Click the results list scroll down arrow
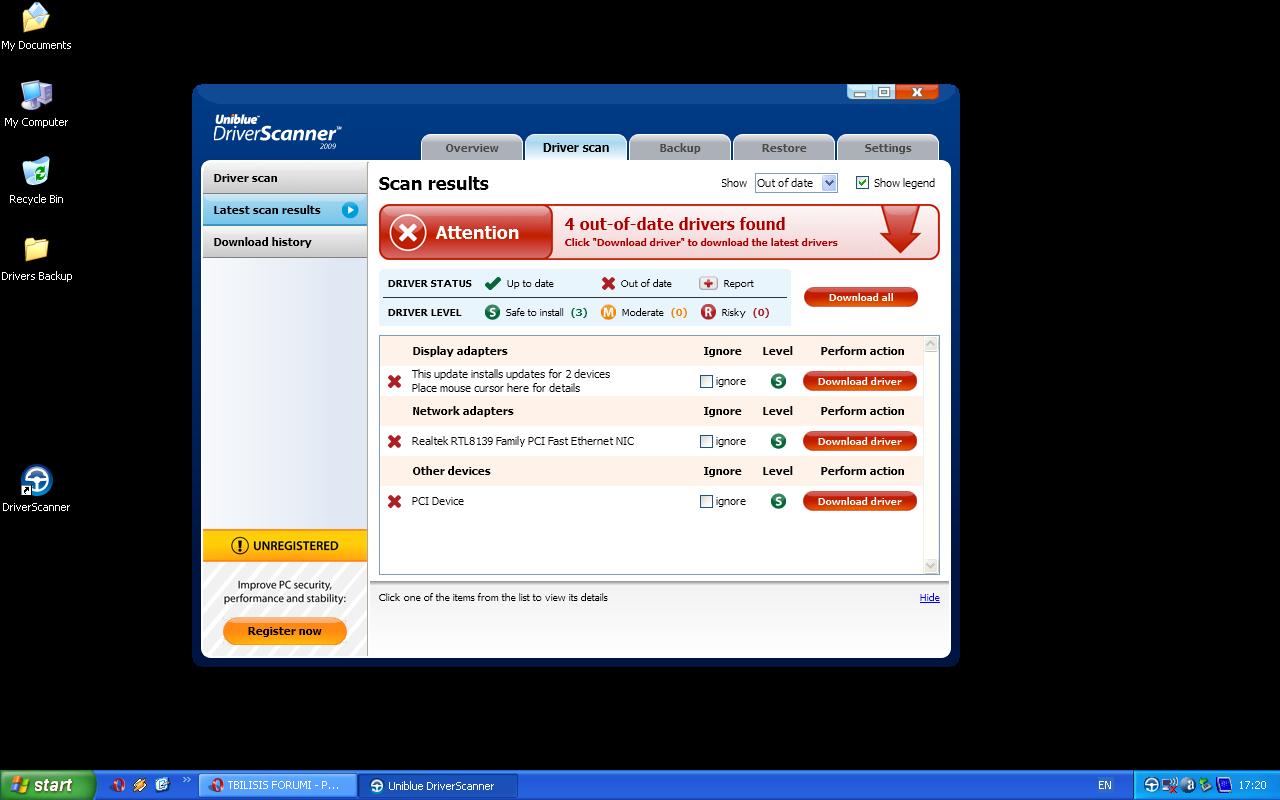The width and height of the screenshot is (1280, 800). coord(931,566)
